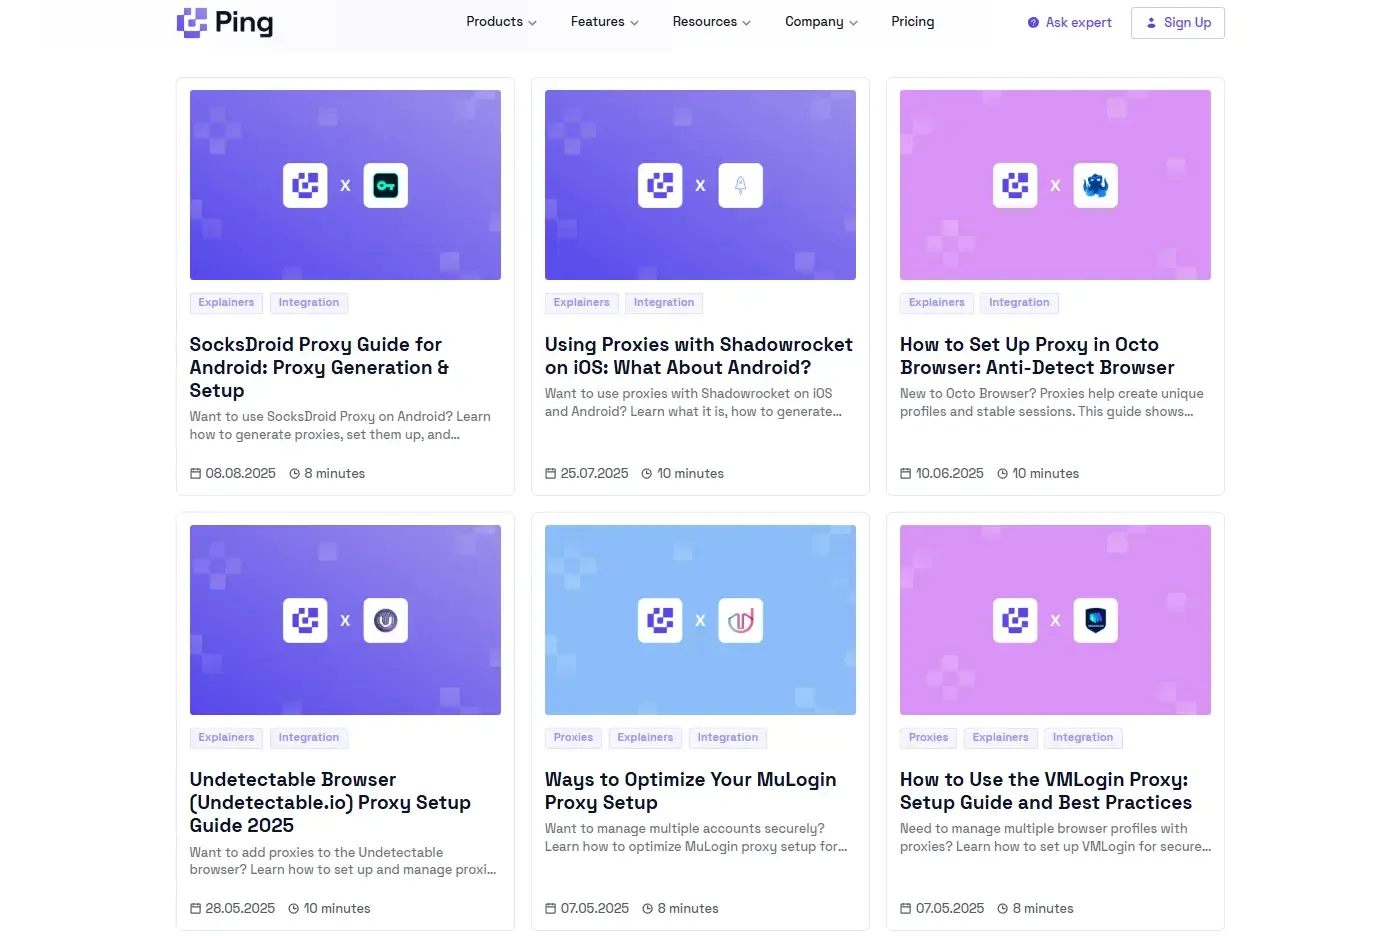
Task: Click the calendar icon beside 08.08.2025
Action: 196,473
